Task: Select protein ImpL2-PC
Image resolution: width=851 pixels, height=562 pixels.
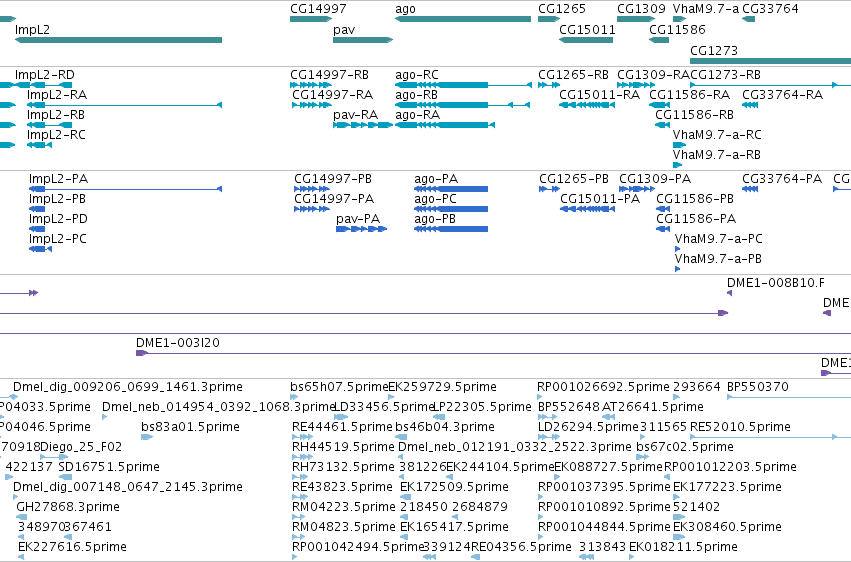Action: click(x=58, y=239)
